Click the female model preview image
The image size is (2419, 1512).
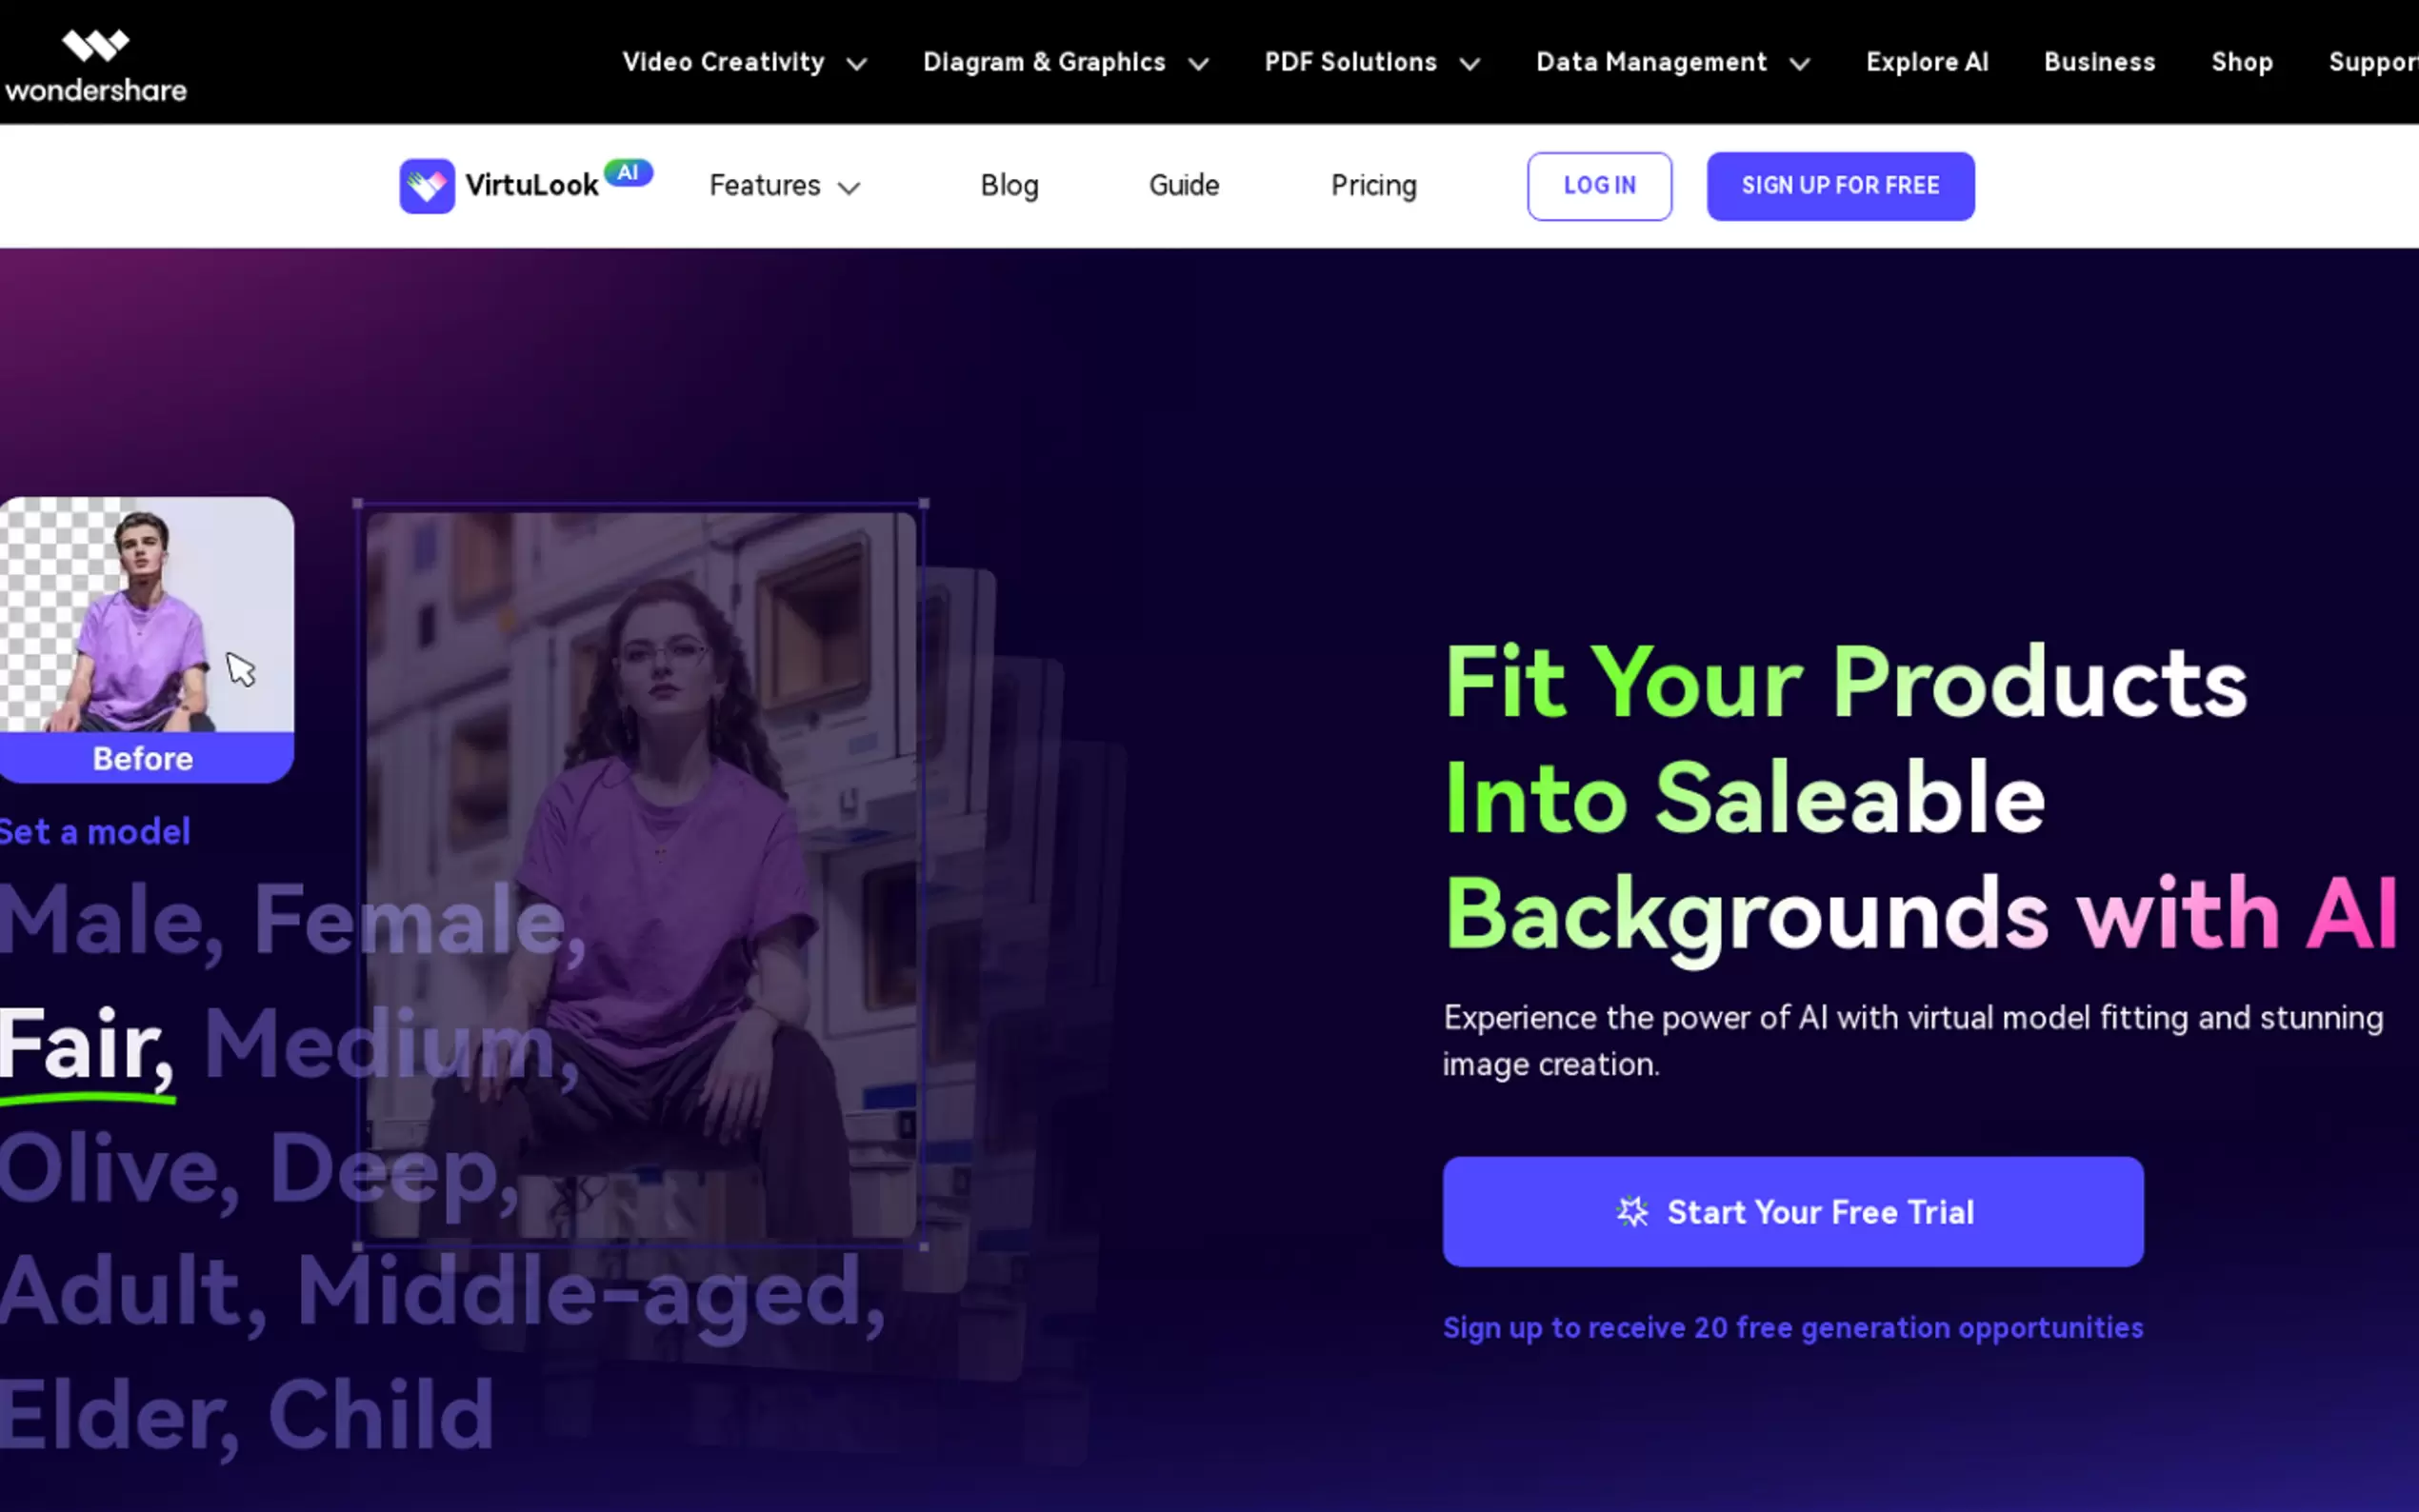640,876
